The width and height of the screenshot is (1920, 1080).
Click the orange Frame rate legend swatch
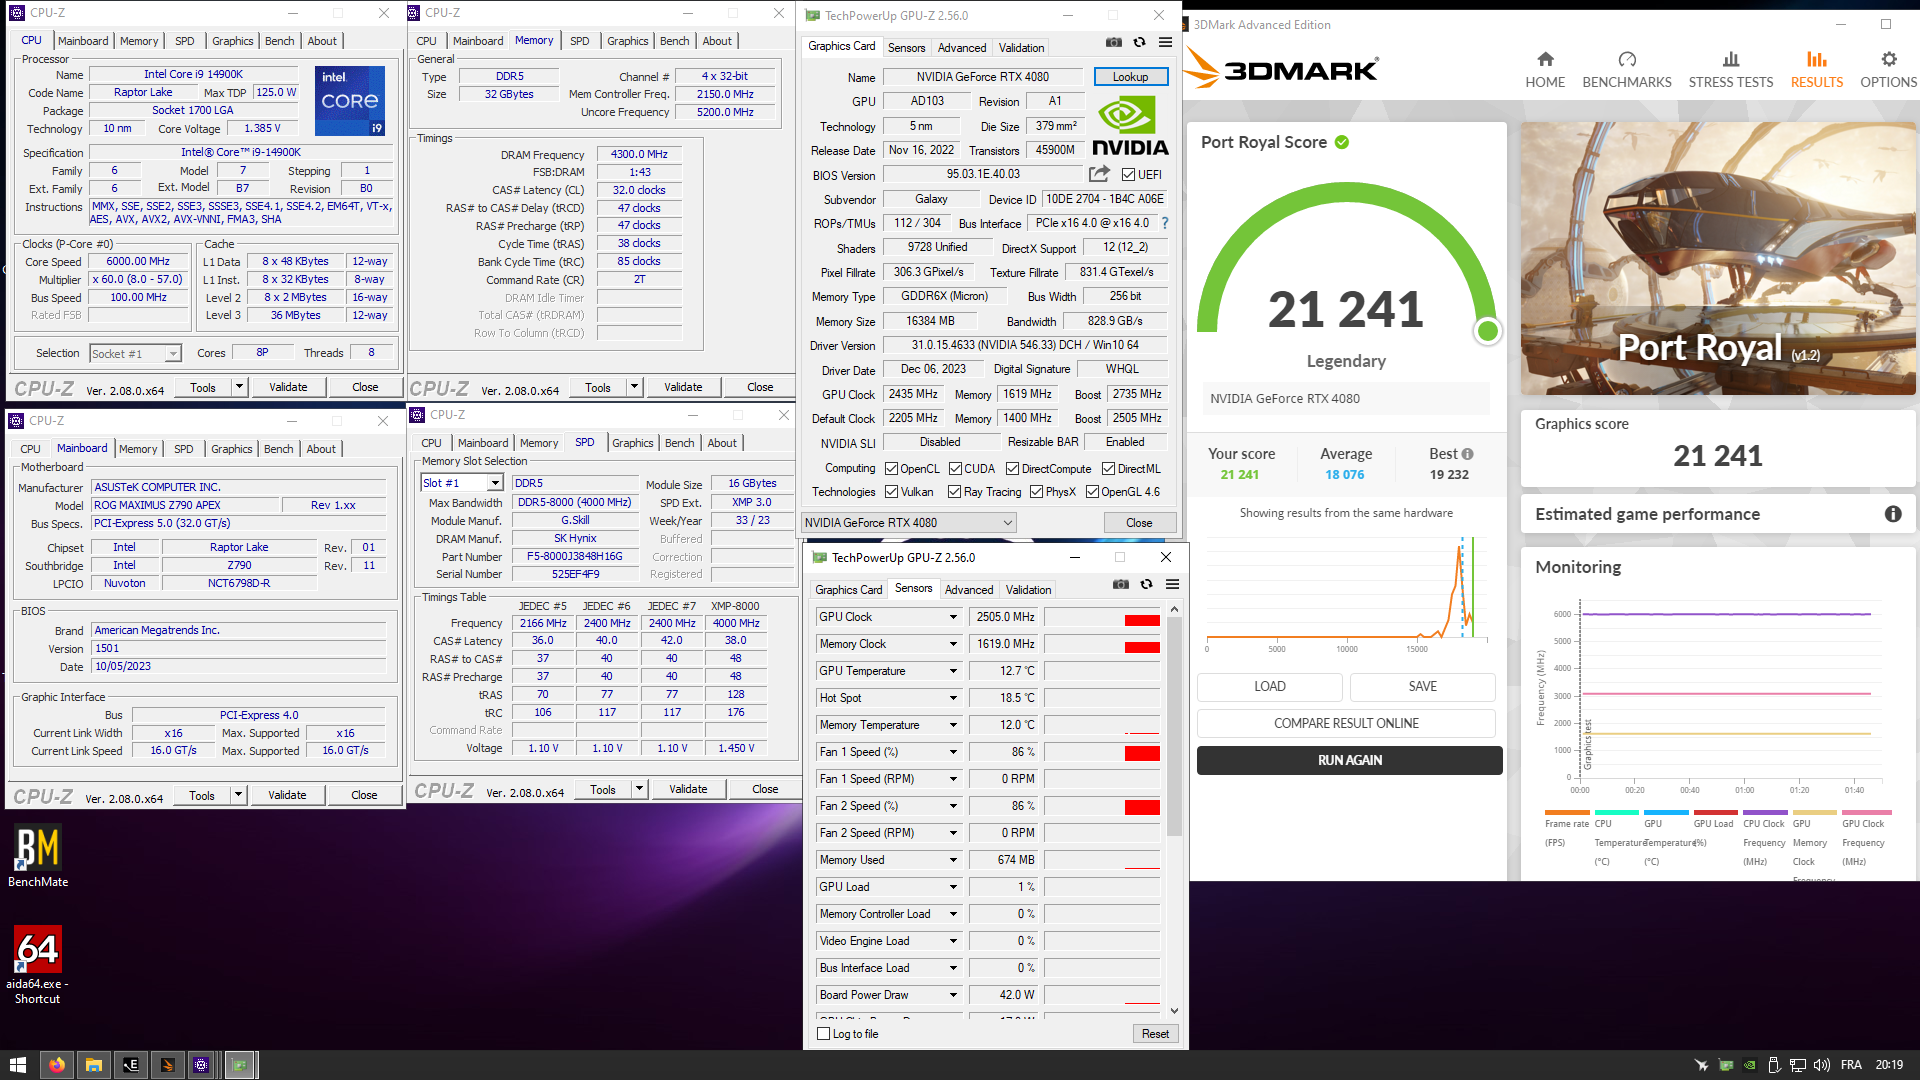1567,812
